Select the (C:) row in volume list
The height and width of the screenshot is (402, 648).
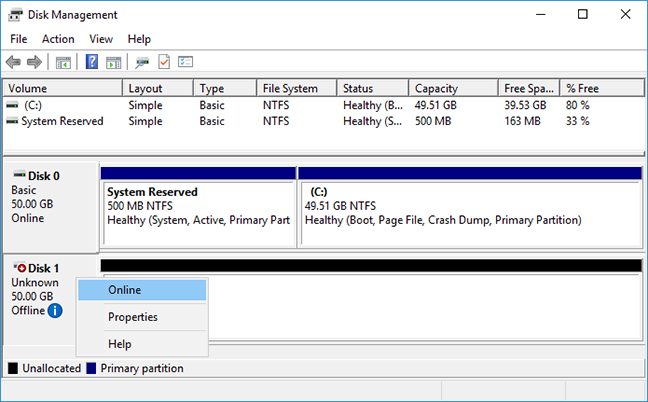(324, 105)
